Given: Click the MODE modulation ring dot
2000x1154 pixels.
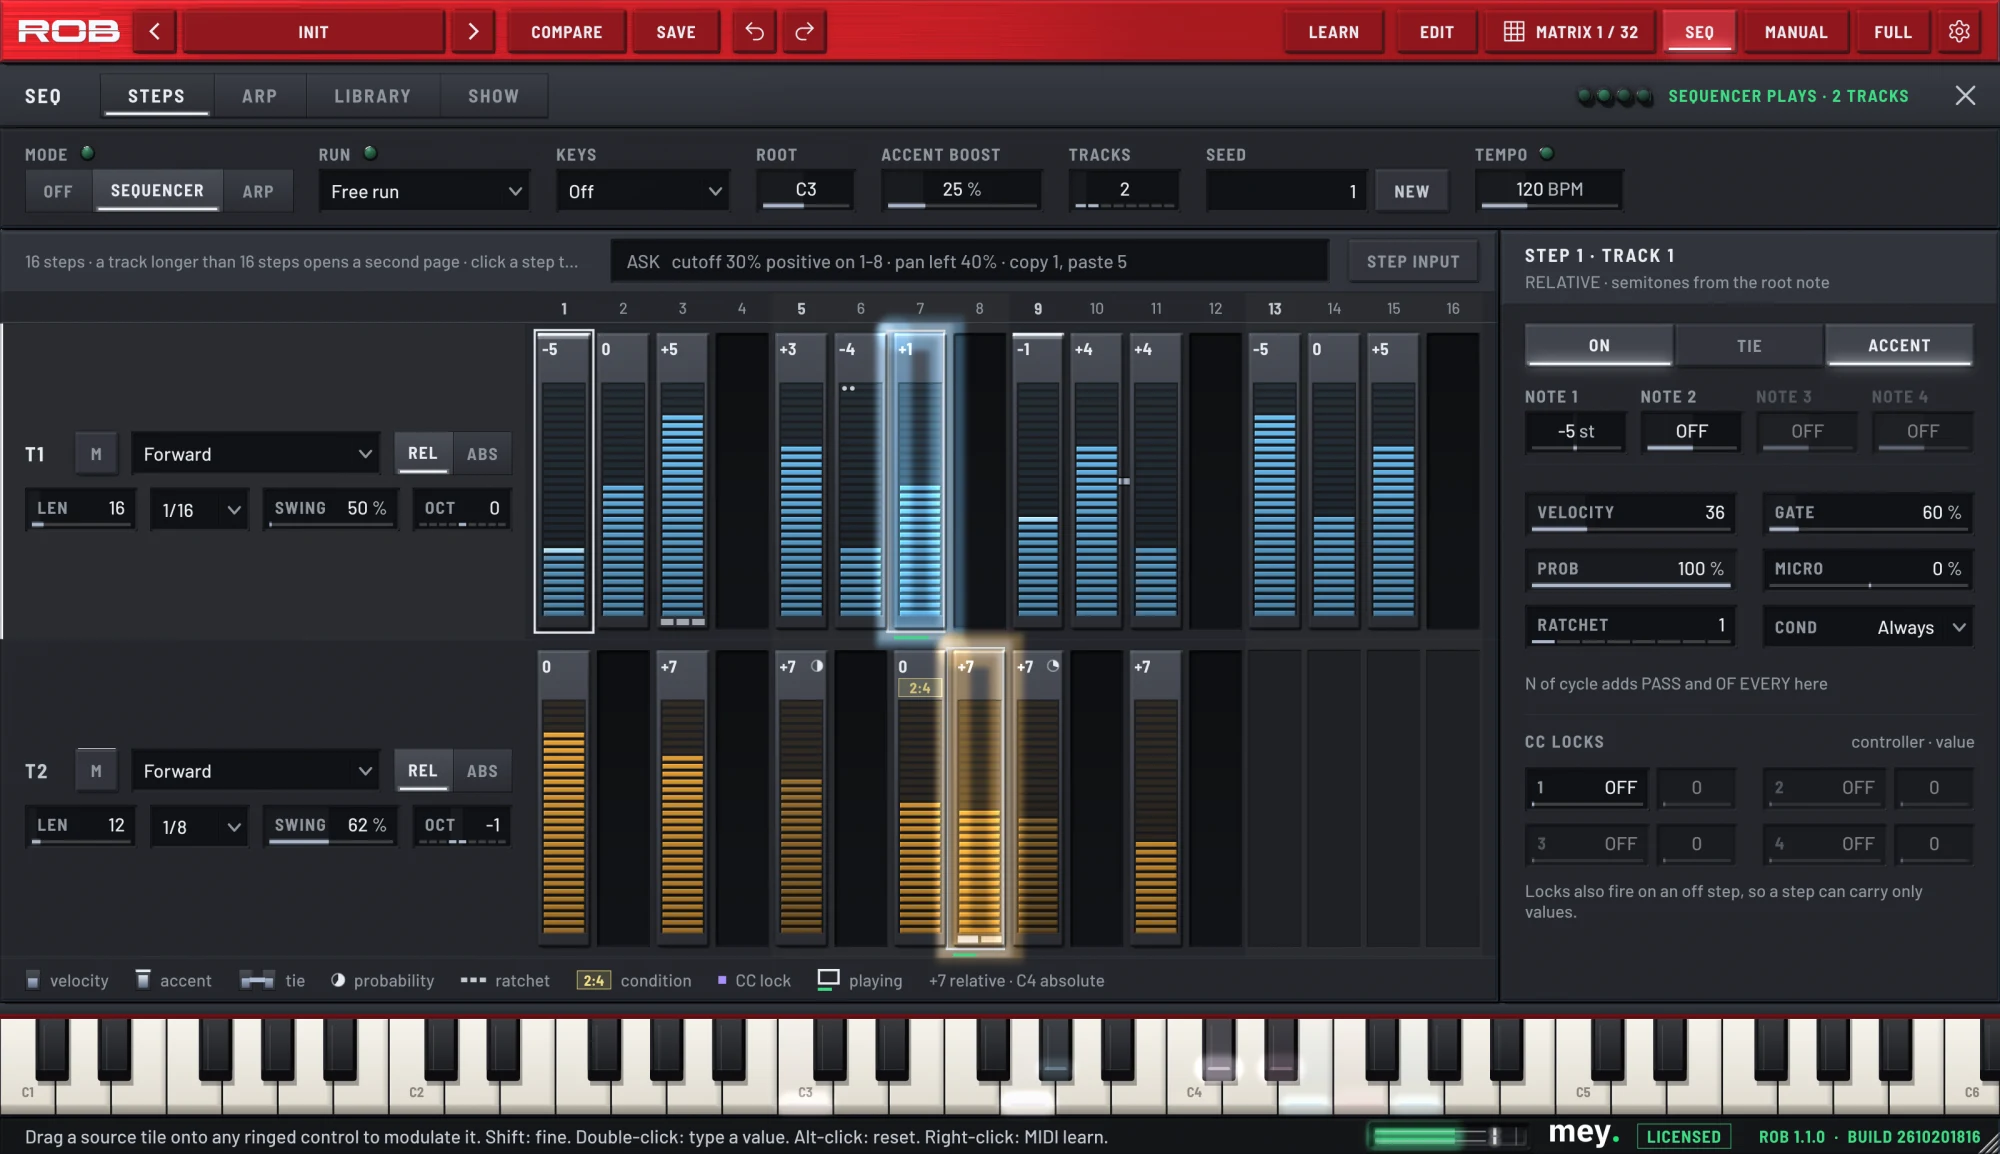Looking at the screenshot, I should pyautogui.click(x=87, y=153).
